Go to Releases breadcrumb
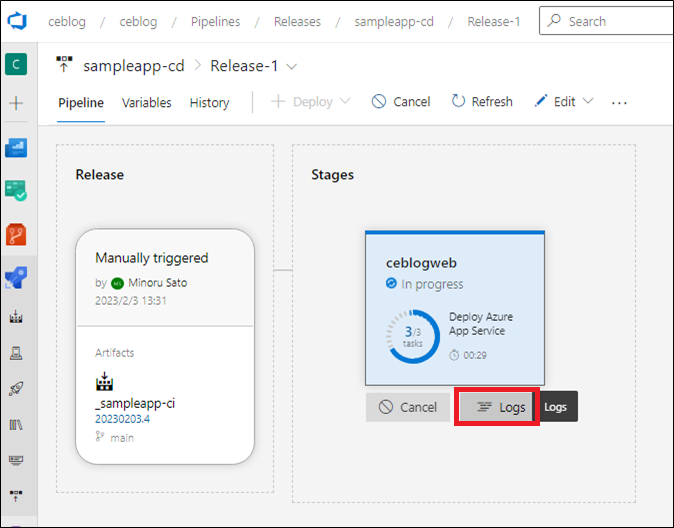Viewport: 674px width, 528px height. click(297, 21)
